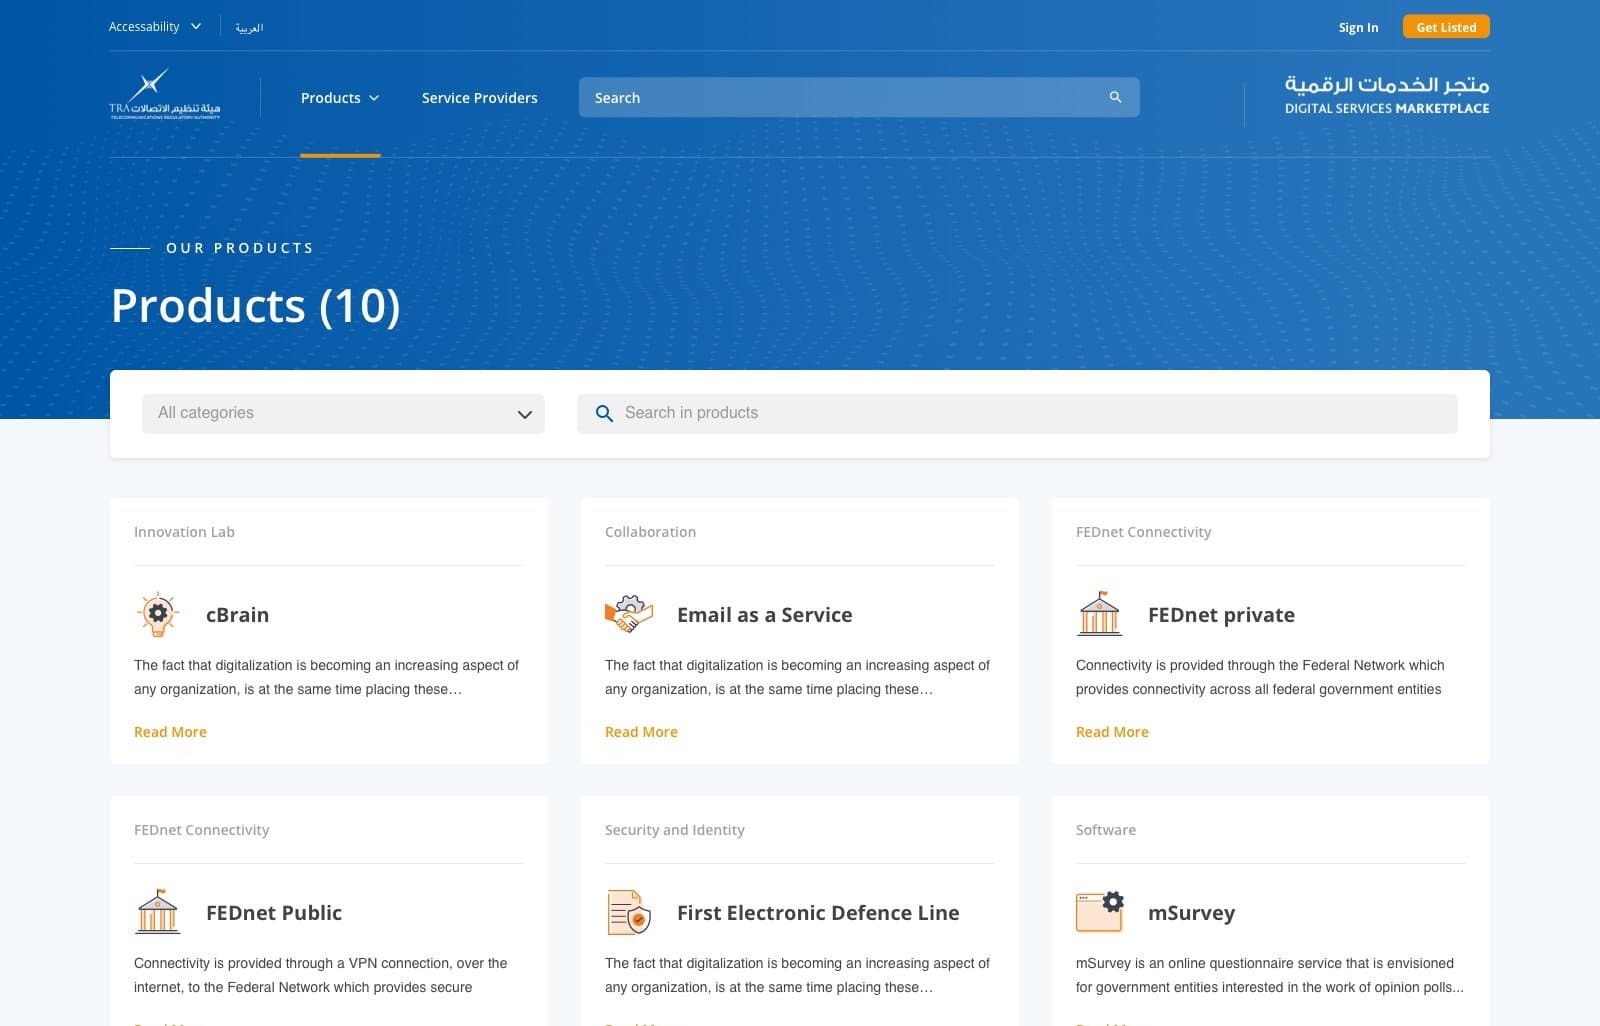This screenshot has width=1600, height=1026.
Task: Read More about FEDnet private
Action: (1112, 732)
